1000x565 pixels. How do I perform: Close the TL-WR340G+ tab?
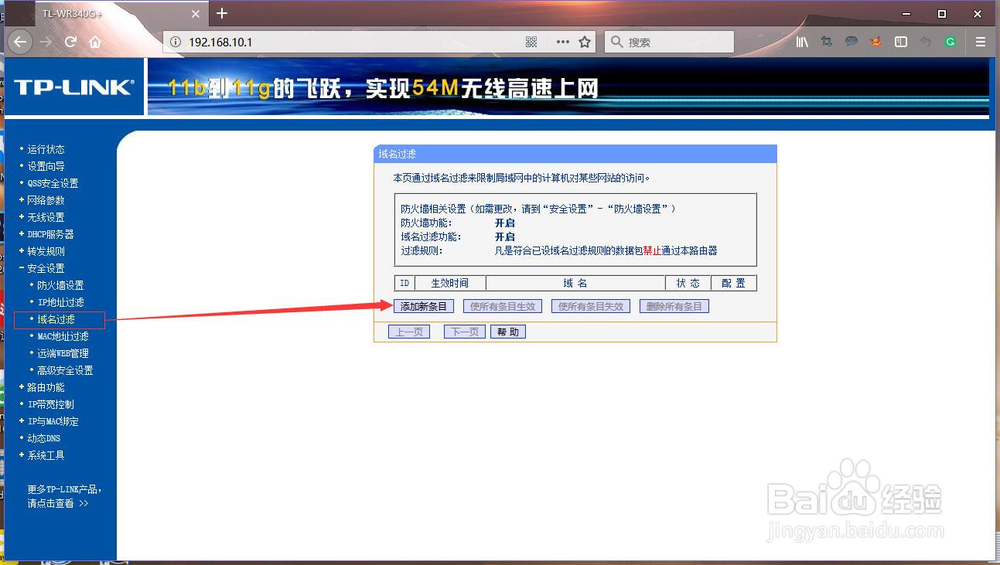coord(195,13)
